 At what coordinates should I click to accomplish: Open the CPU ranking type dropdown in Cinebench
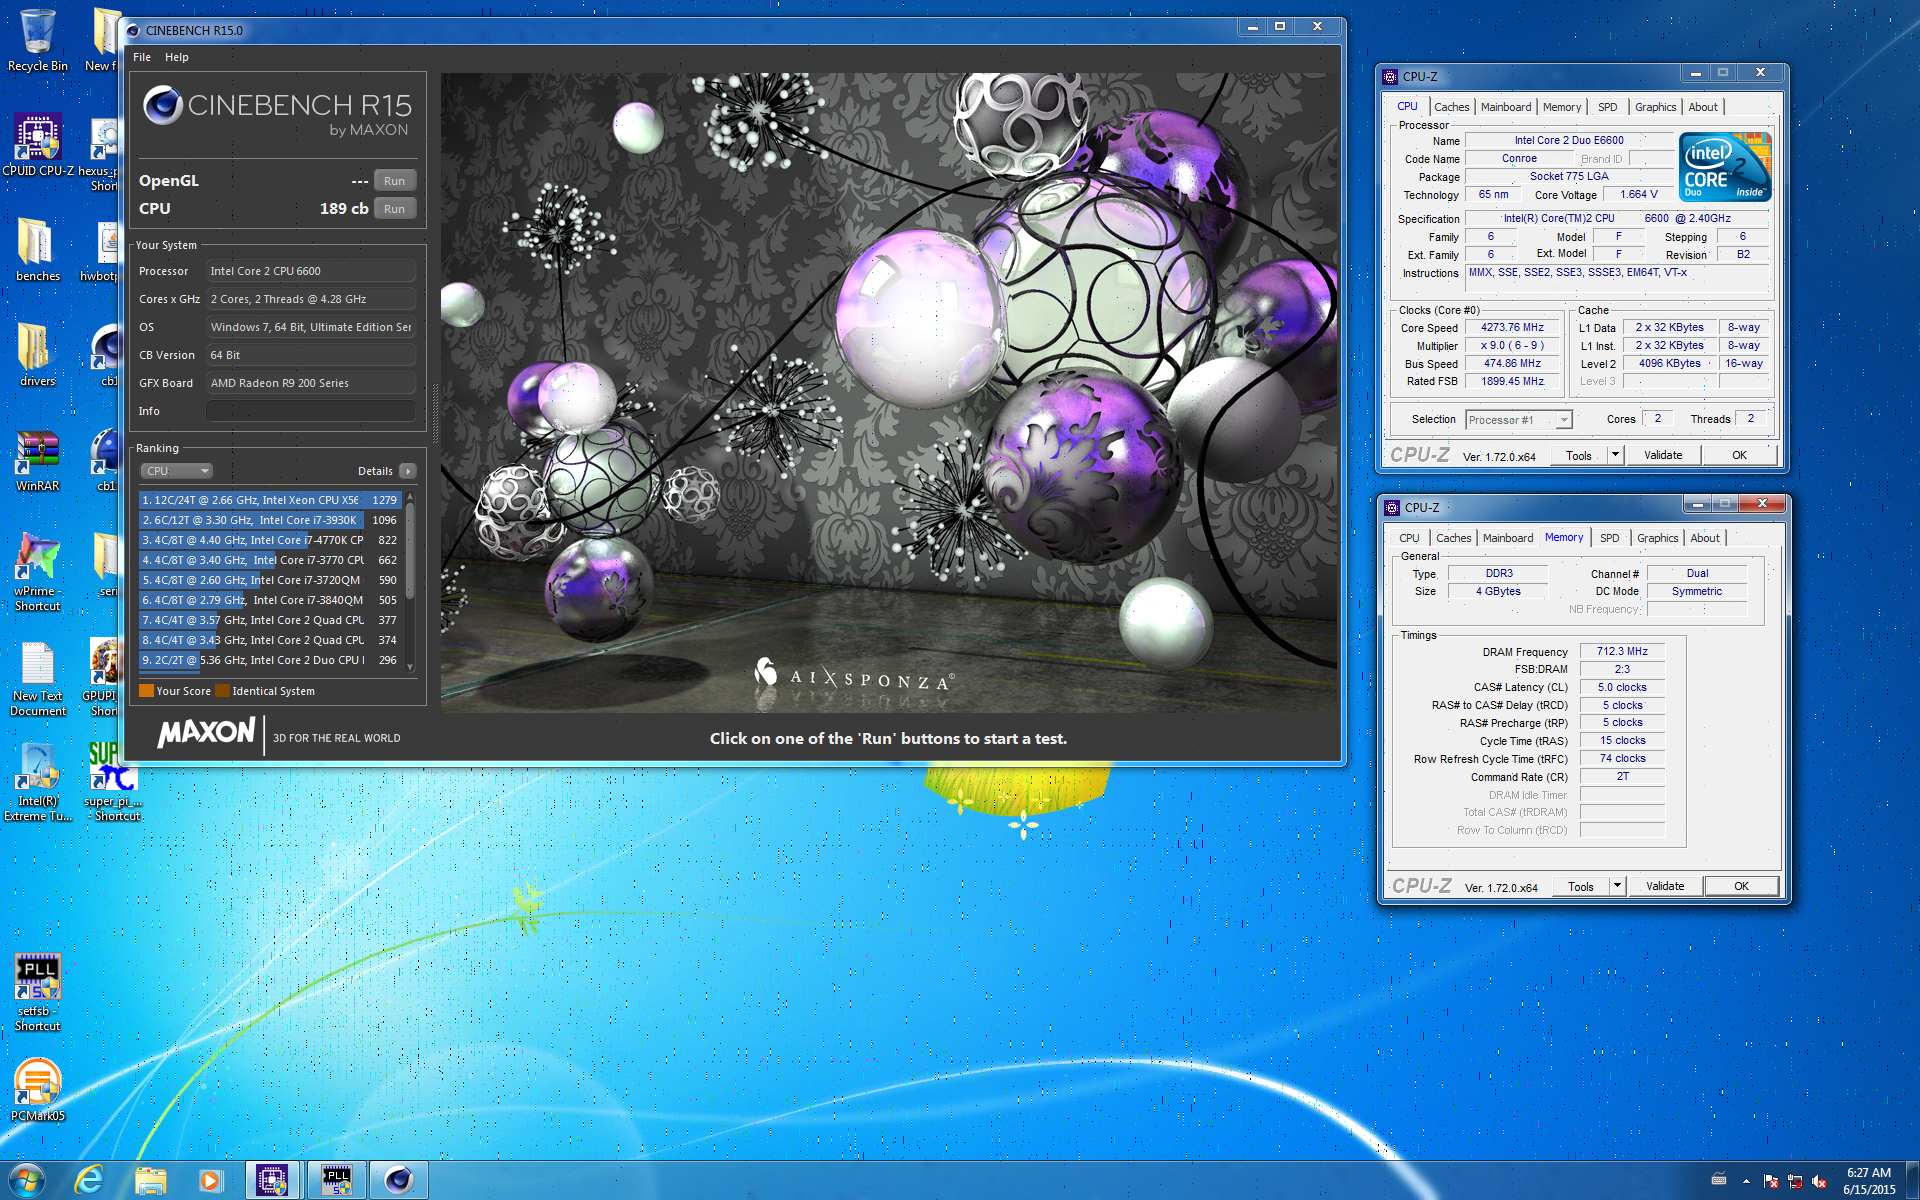click(176, 471)
